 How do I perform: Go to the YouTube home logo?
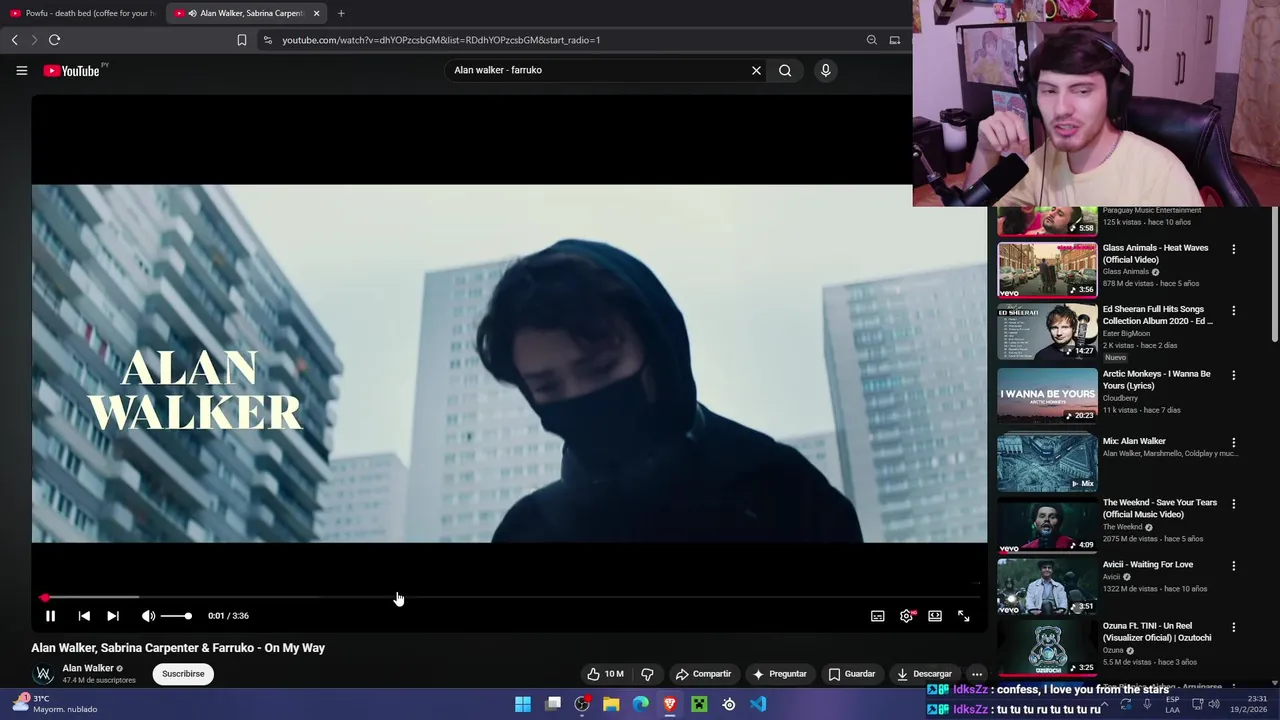tap(73, 71)
